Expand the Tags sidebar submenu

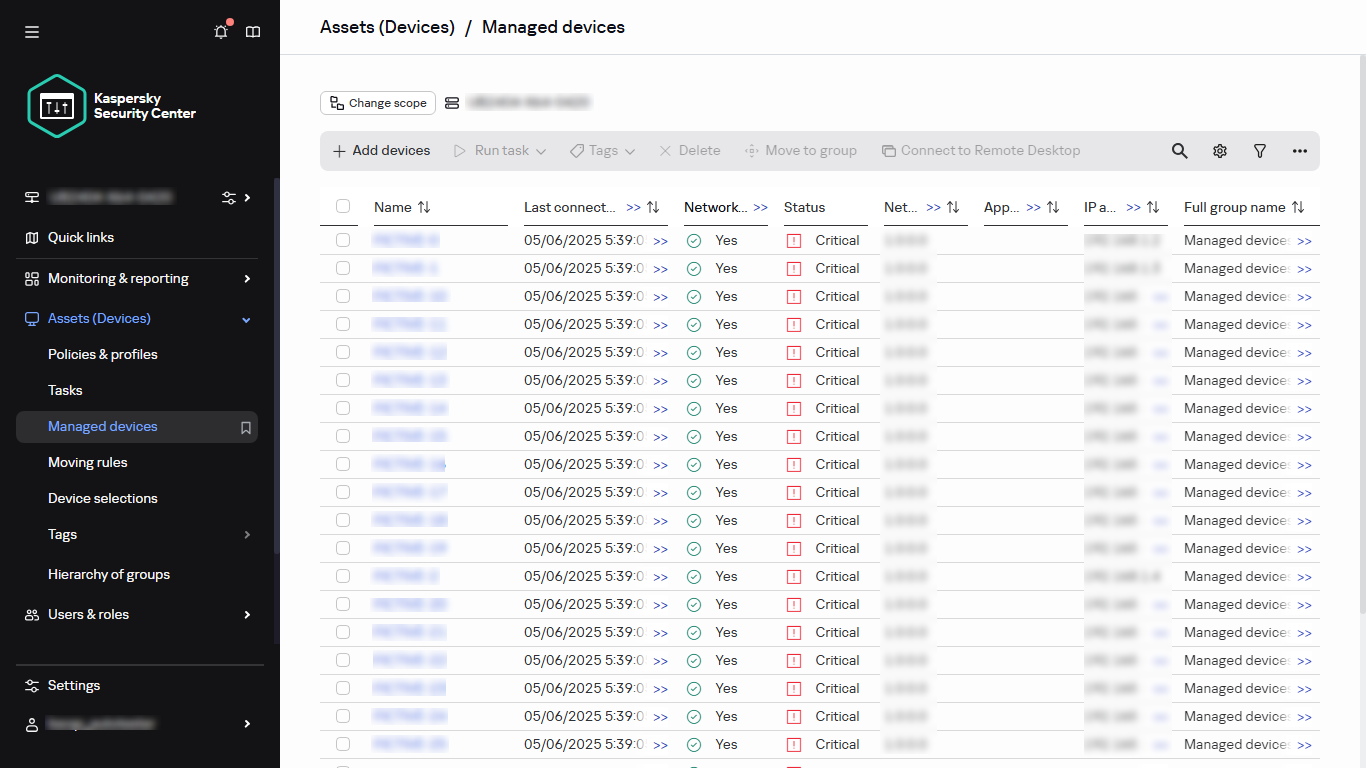(245, 534)
